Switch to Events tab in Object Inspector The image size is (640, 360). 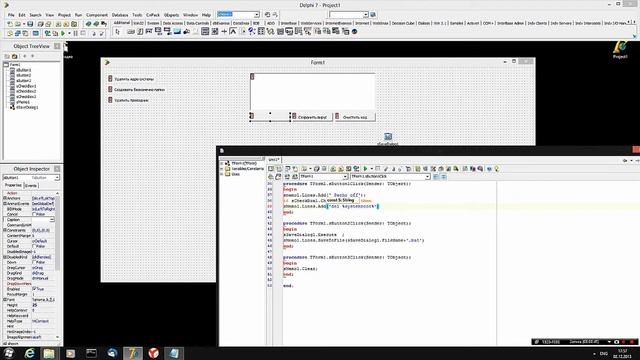(x=31, y=186)
